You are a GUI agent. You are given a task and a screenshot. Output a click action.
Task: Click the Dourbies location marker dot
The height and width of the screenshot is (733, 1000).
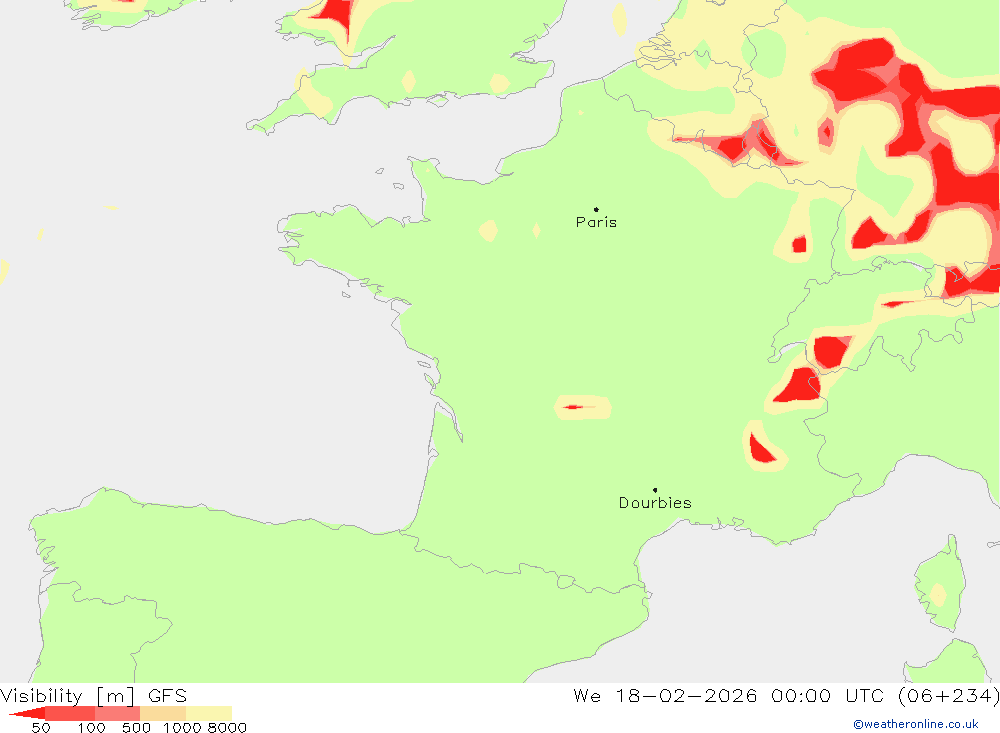click(x=655, y=490)
